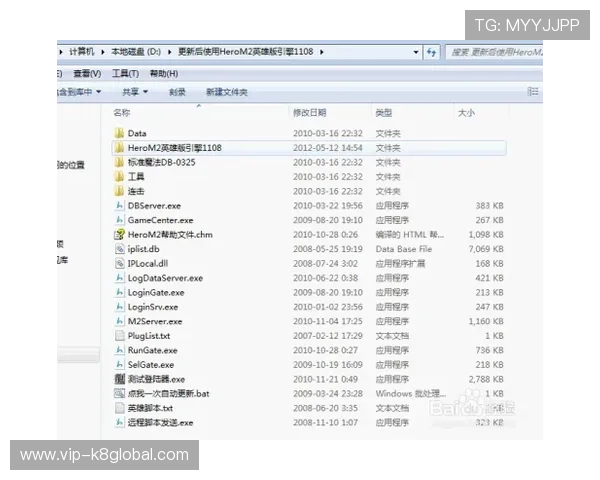Change the view layout icon

[533, 92]
